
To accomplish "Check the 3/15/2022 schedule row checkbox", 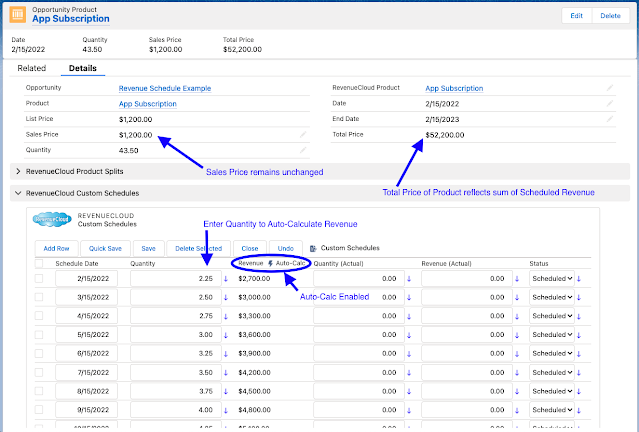I will 39,297.
